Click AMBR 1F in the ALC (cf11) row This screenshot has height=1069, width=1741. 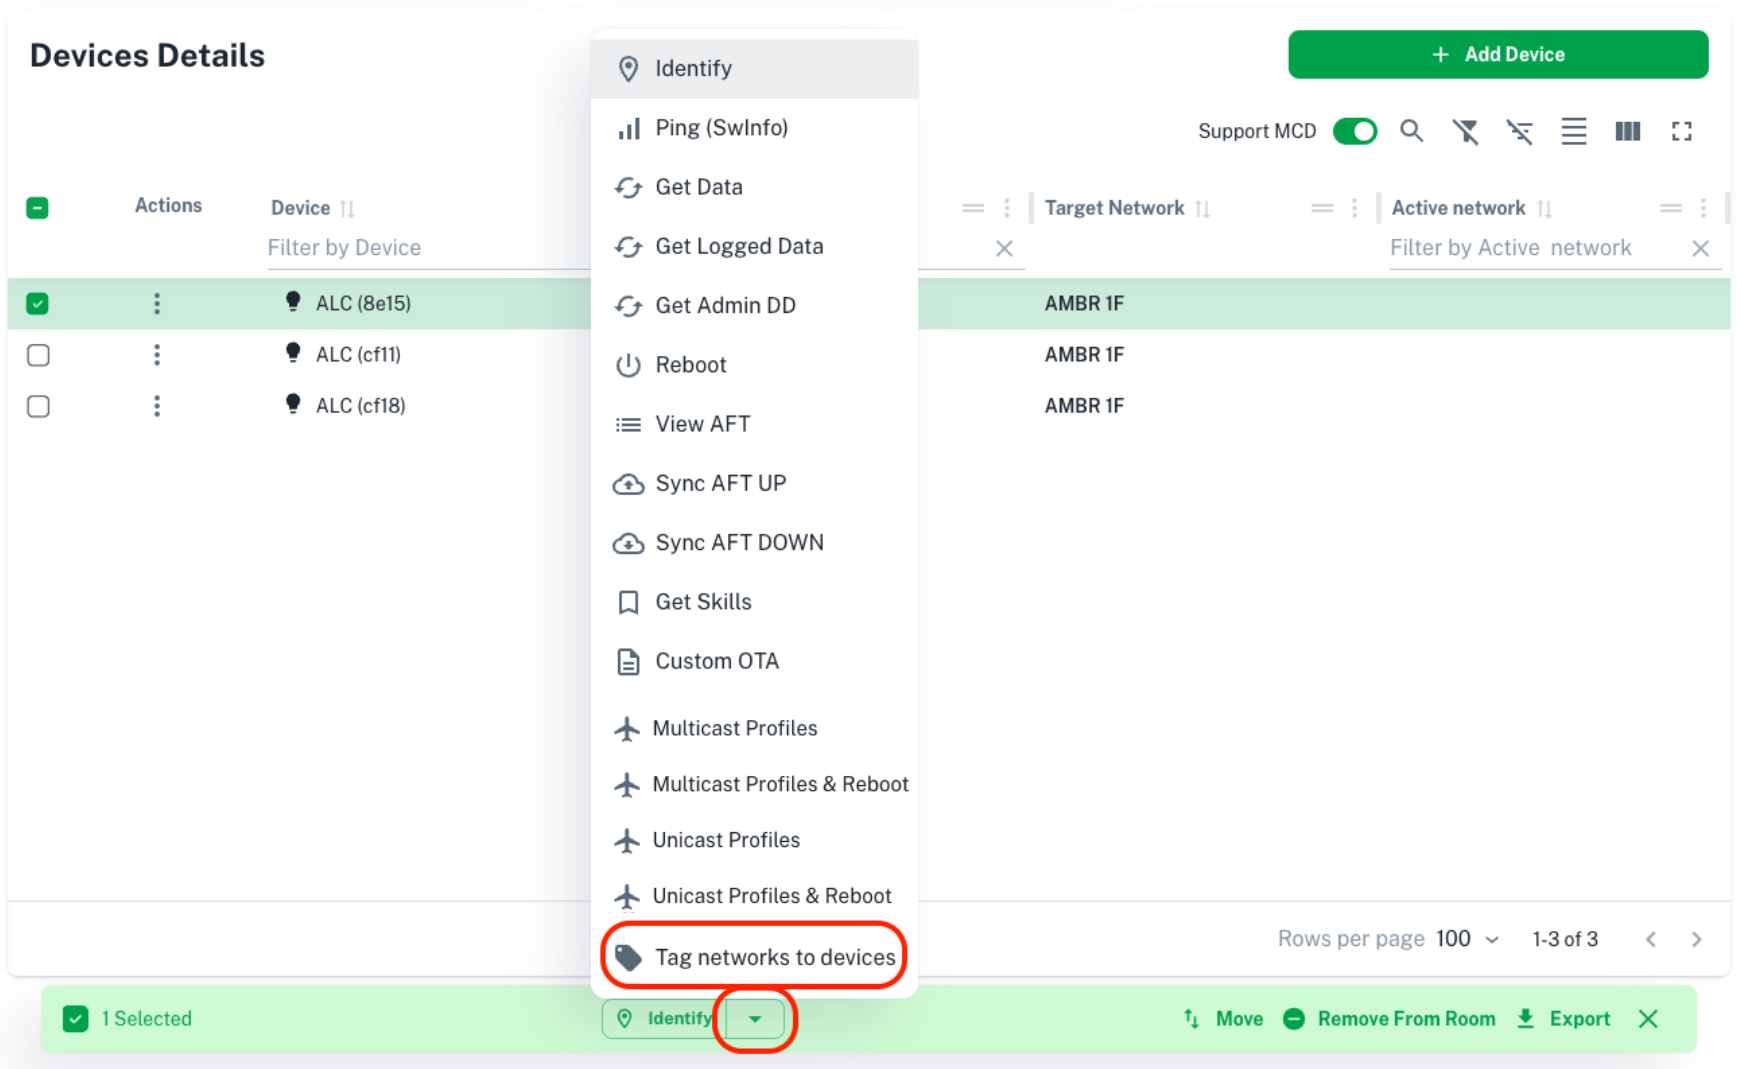[1084, 354]
